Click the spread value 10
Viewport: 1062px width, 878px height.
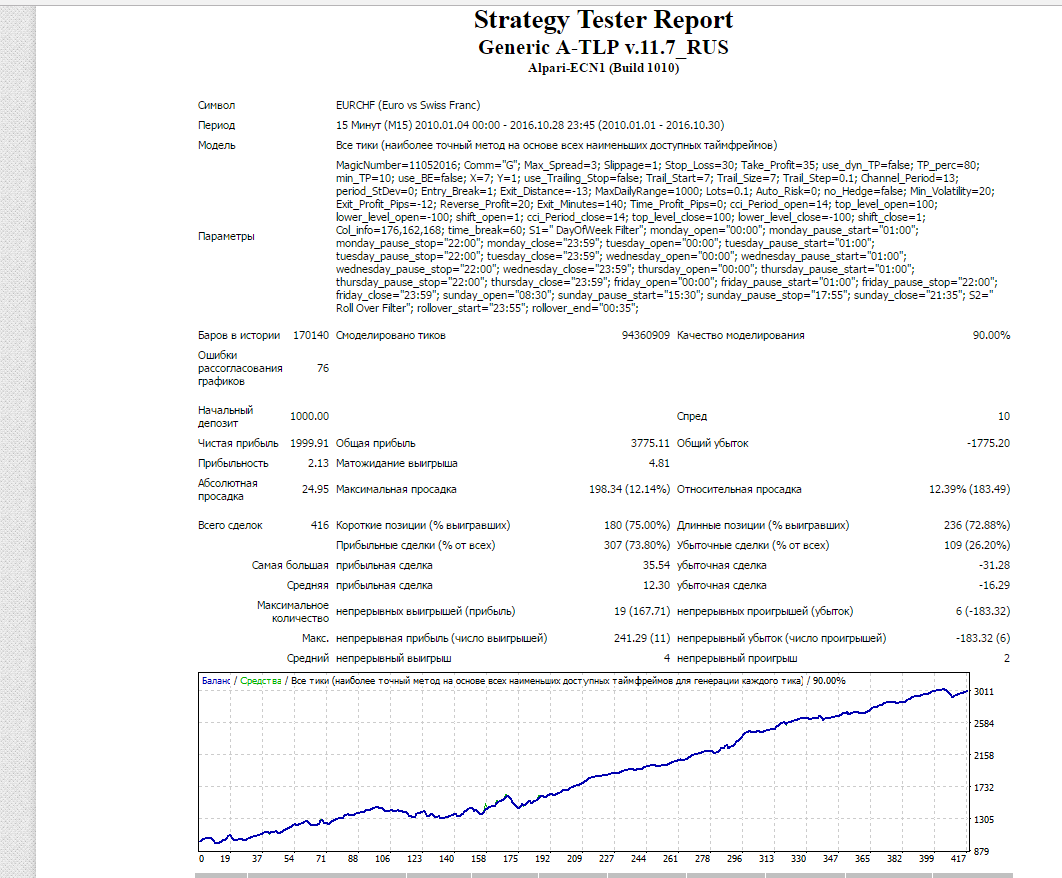[x=1004, y=417]
